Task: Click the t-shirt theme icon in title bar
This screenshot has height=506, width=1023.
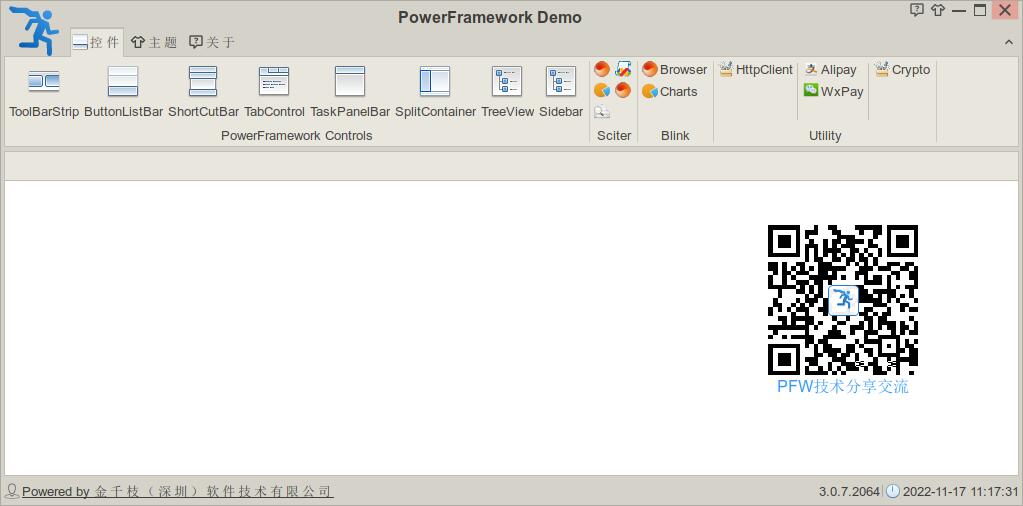Action: click(x=938, y=10)
